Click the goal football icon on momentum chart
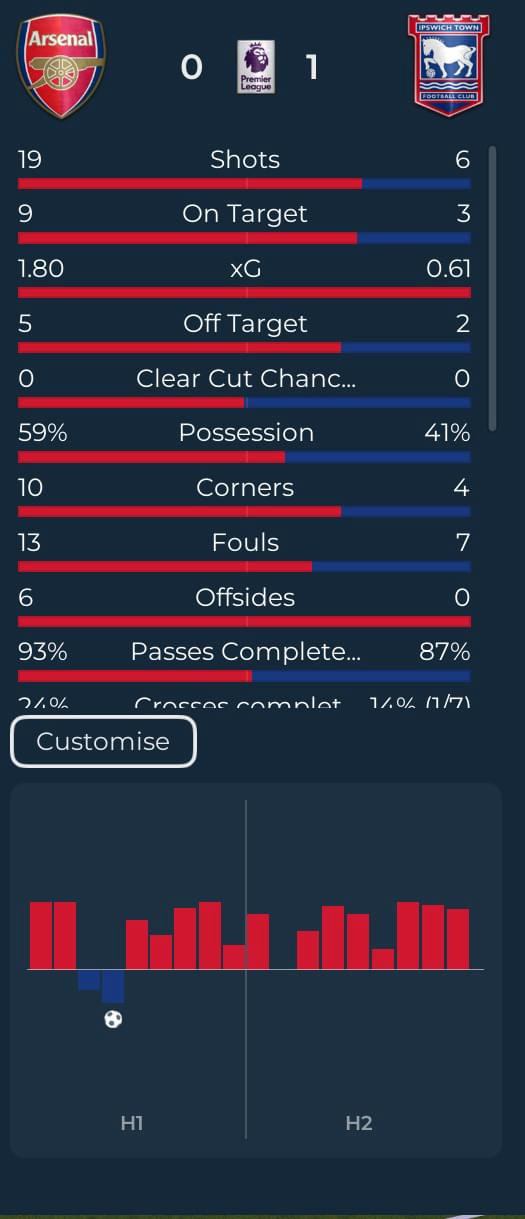 tap(113, 1019)
